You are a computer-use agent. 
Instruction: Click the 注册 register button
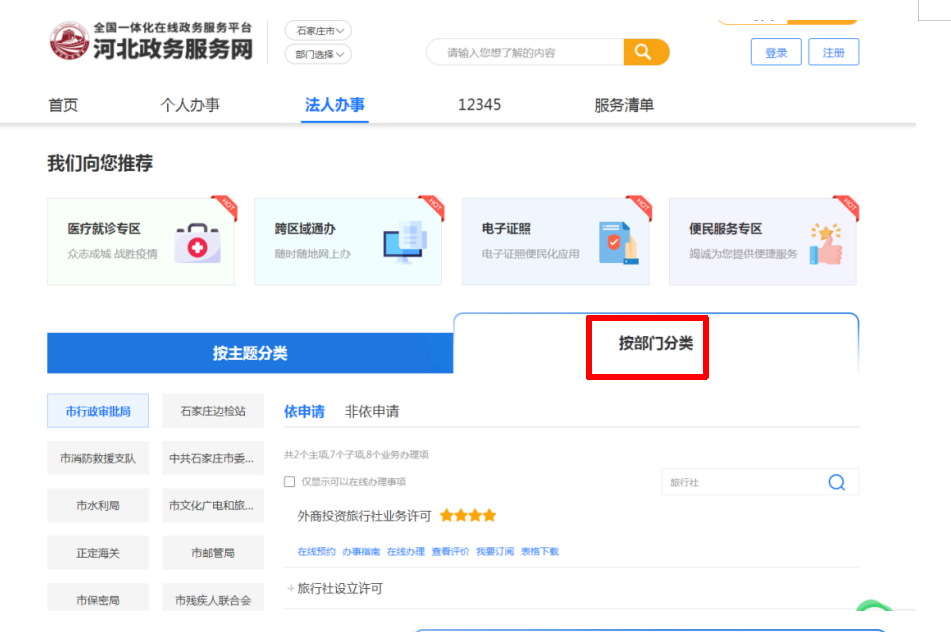point(833,53)
